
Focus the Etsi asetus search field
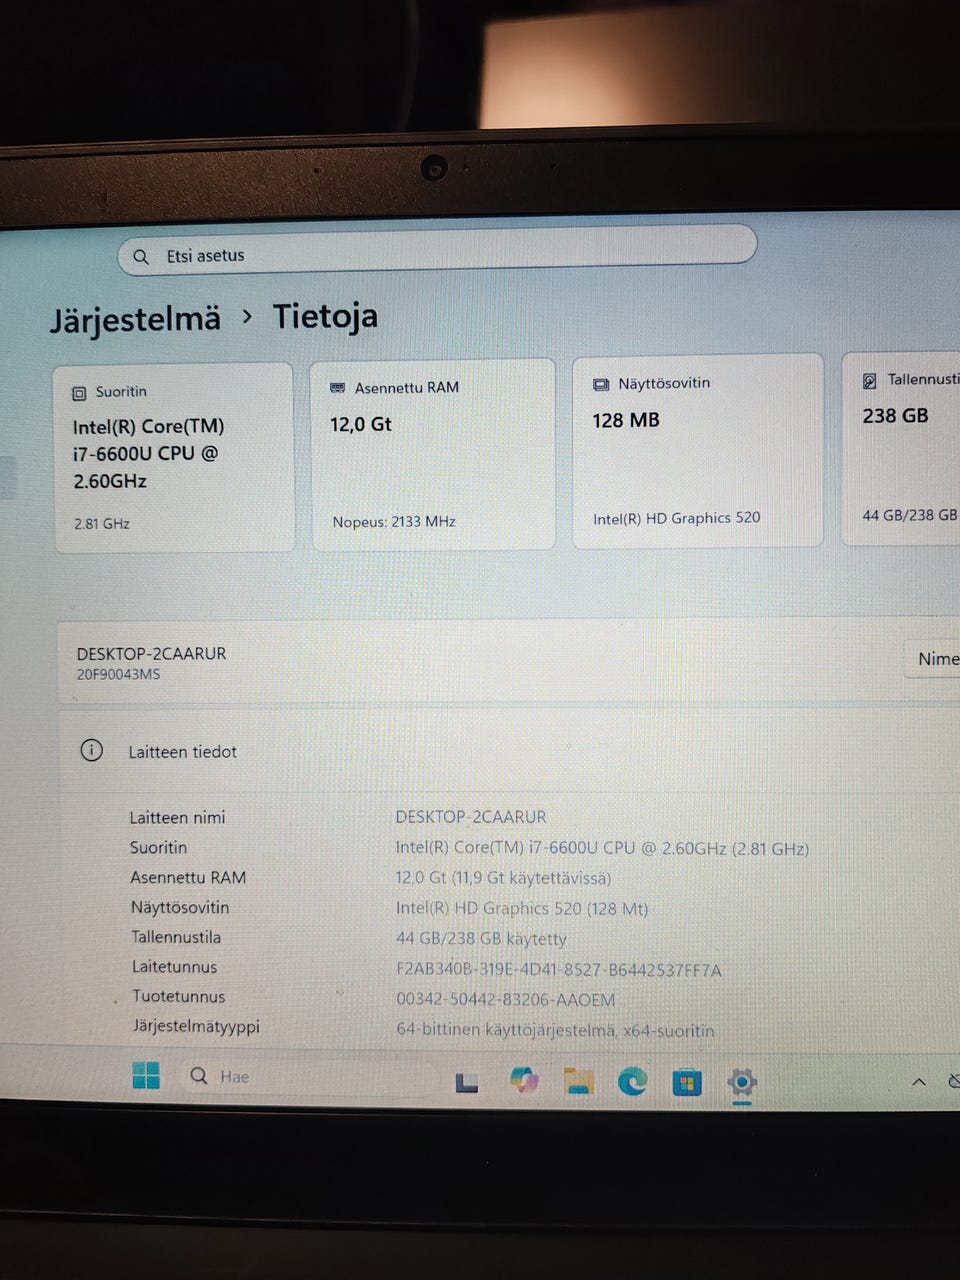[x=437, y=252]
